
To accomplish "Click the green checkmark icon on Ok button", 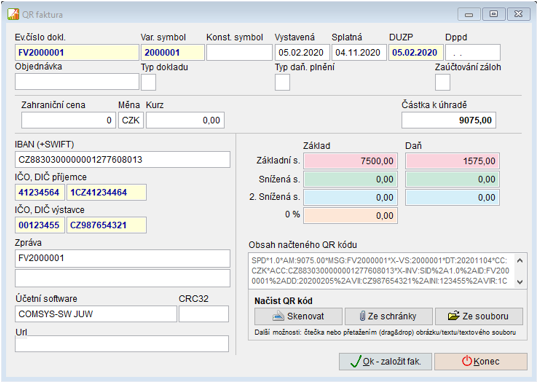I will pyautogui.click(x=355, y=361).
